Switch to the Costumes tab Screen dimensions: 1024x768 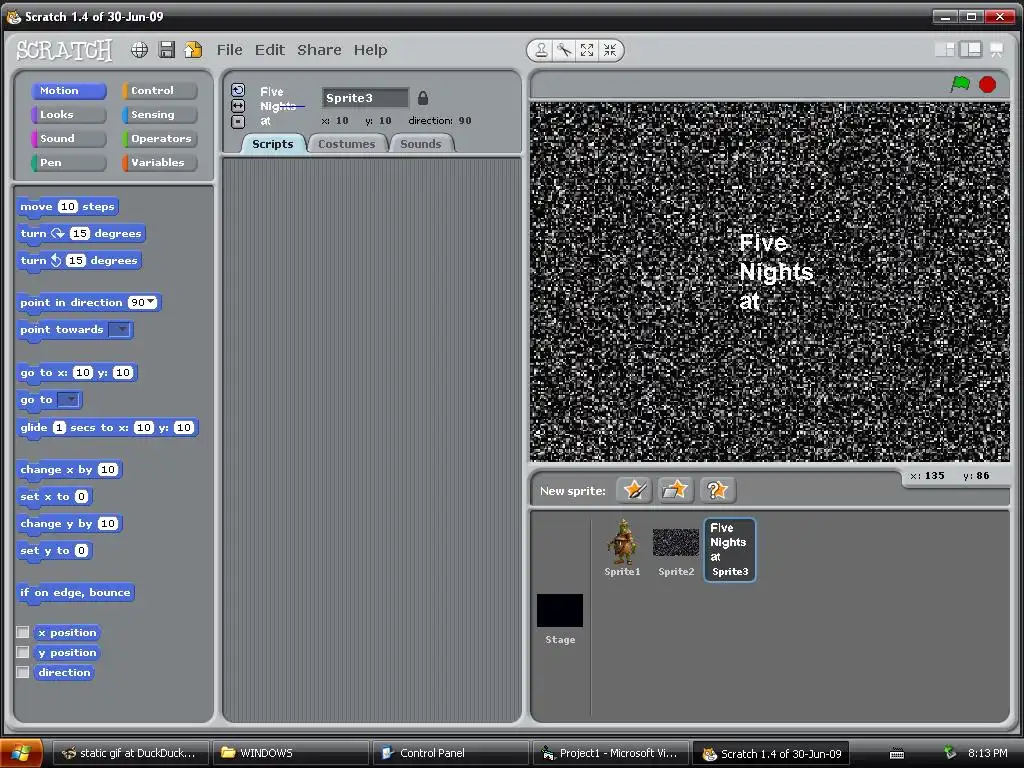tap(347, 144)
